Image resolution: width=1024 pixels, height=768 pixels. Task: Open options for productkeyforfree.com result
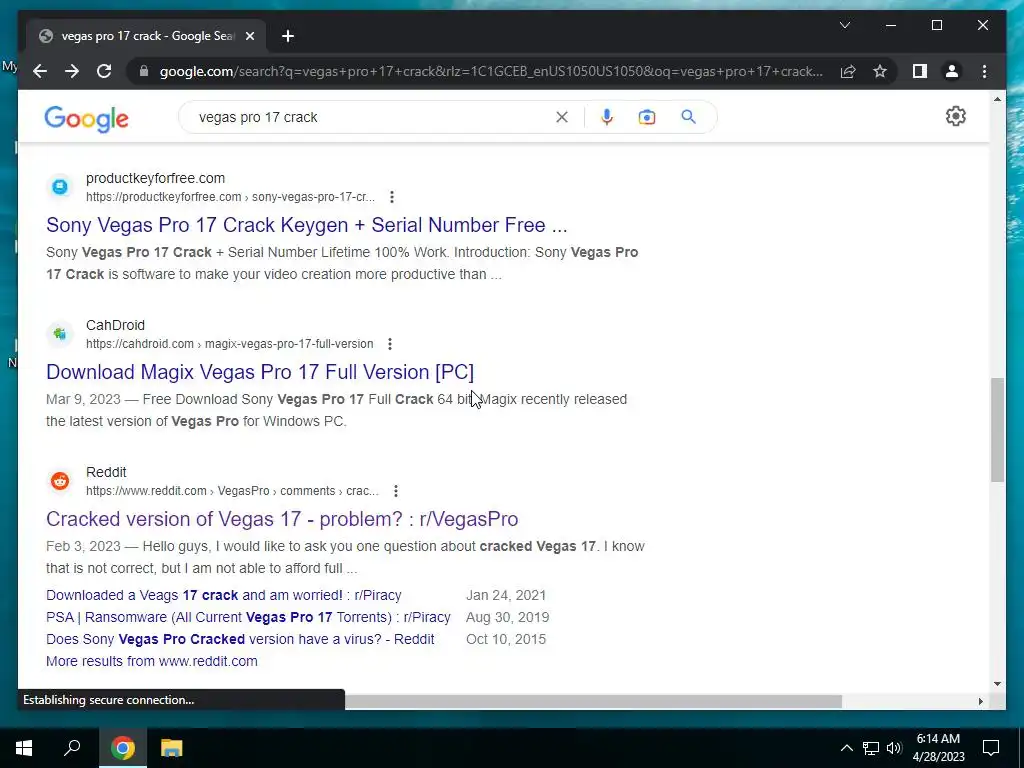click(x=392, y=197)
